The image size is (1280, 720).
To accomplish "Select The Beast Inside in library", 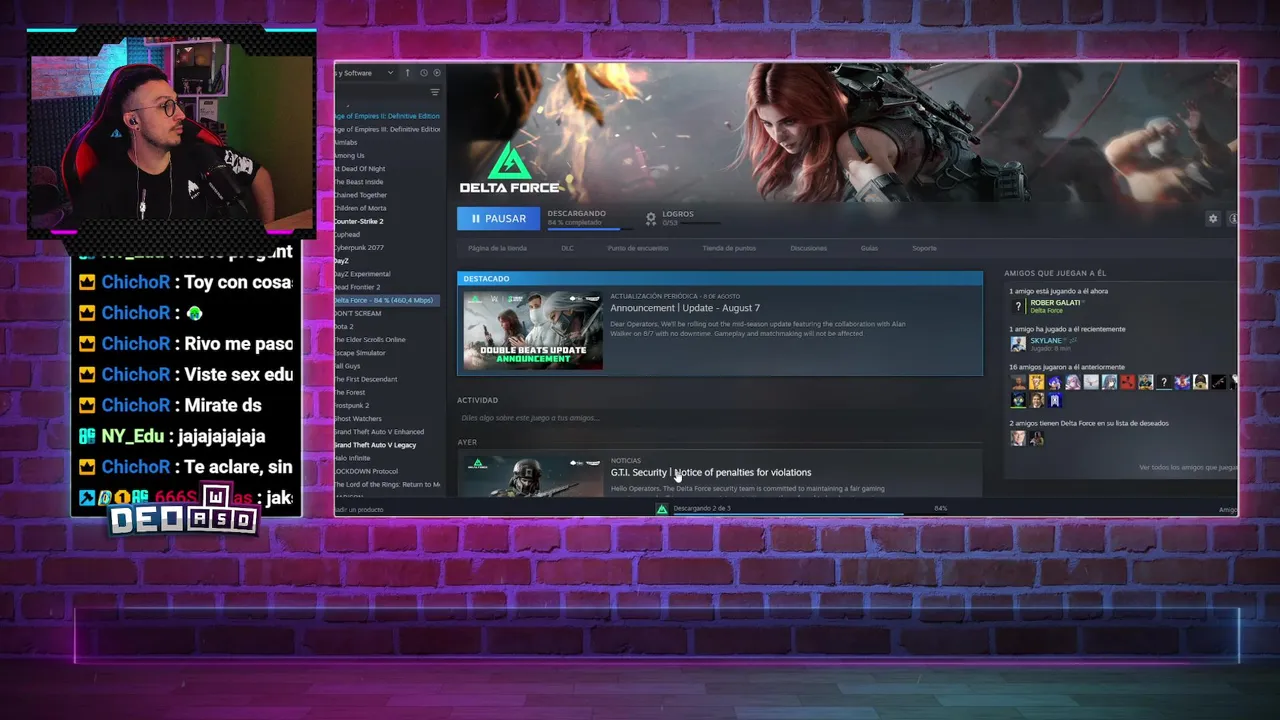I will tap(359, 182).
